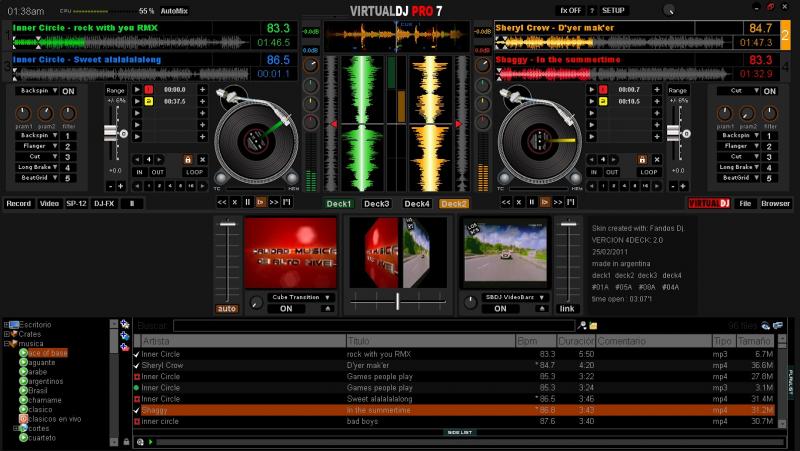Add virtual folder with star plus icon

tap(124, 324)
